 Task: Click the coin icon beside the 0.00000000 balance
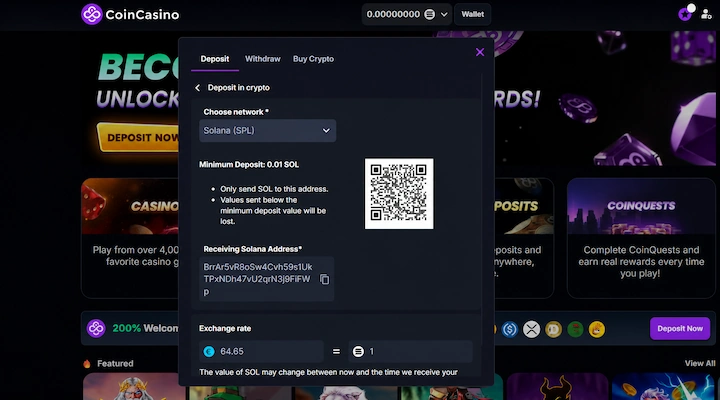[x=429, y=14]
